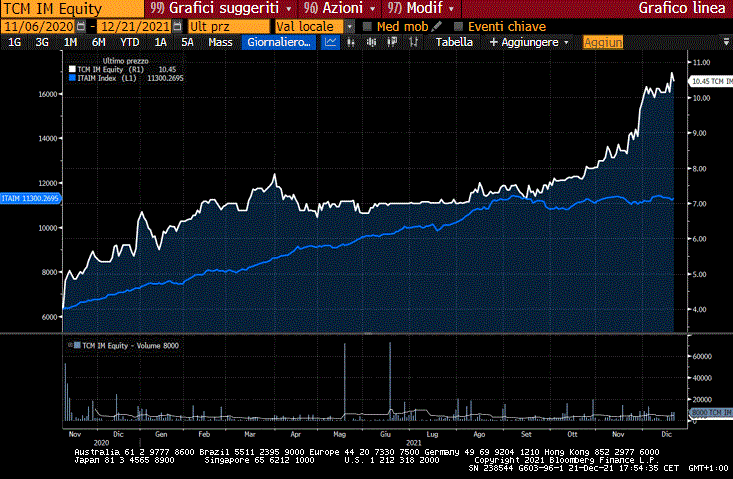This screenshot has width=733, height=479.
Task: Select the 6M time range
Action: click(98, 43)
